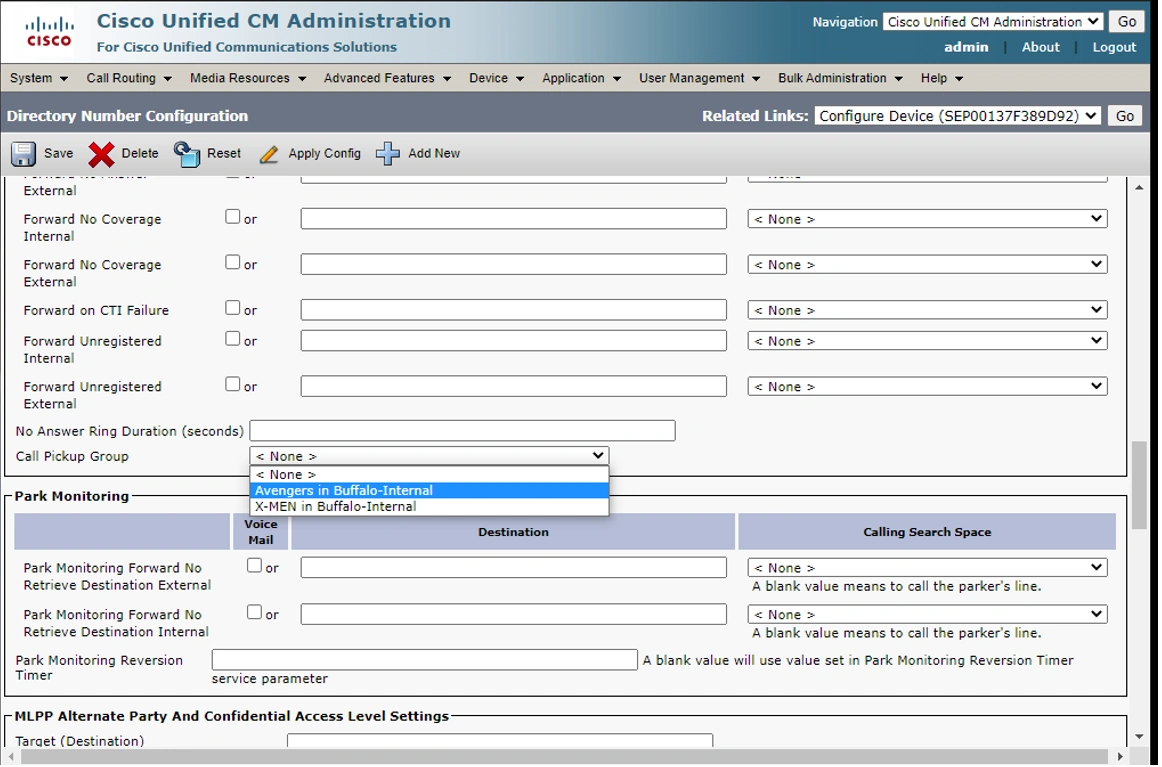1162x767 pixels.
Task: Click the vertical scrollbar up arrow
Action: [1139, 187]
